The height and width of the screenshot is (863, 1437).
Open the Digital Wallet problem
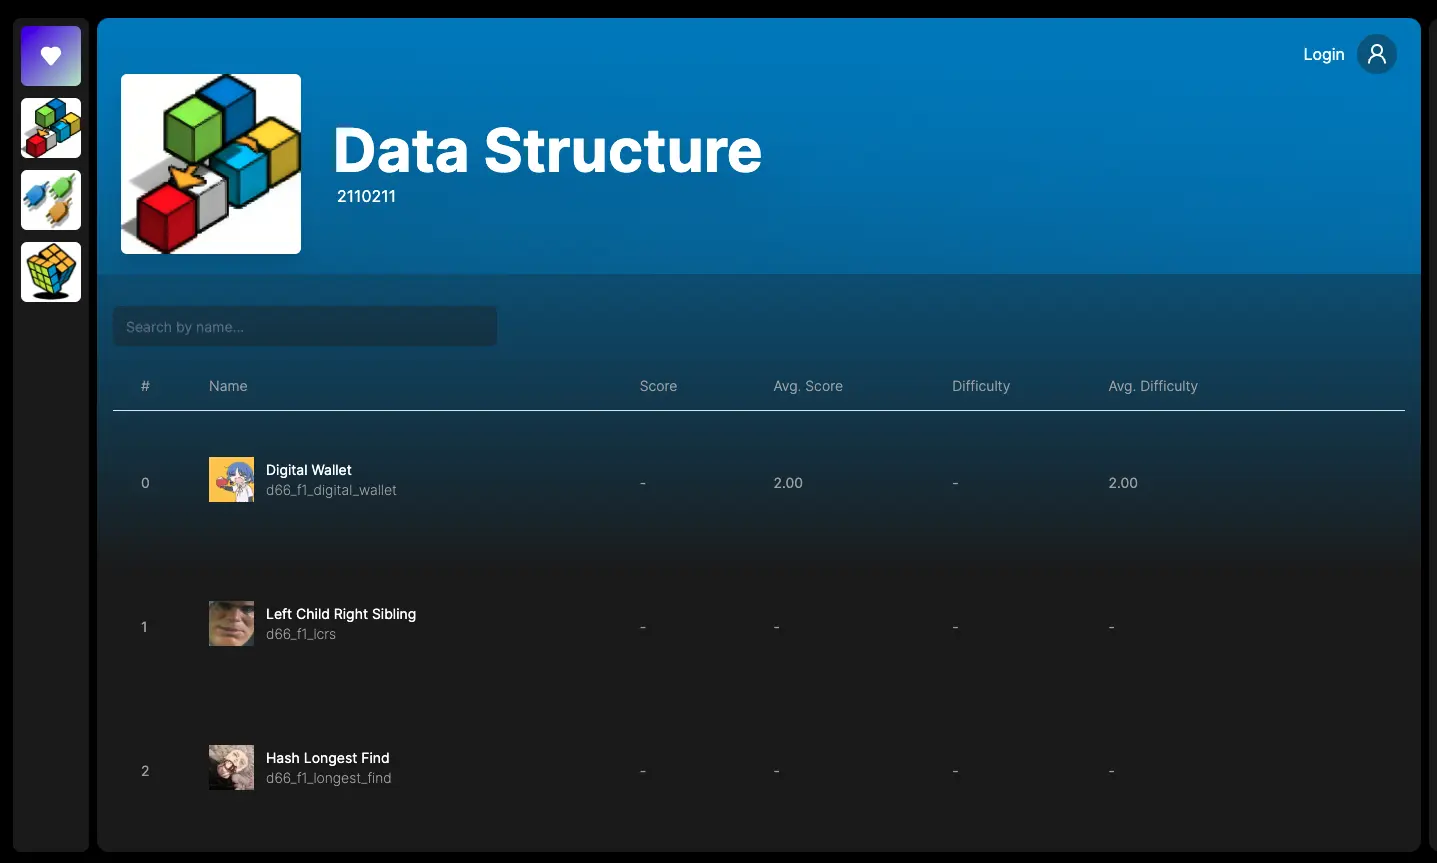309,470
